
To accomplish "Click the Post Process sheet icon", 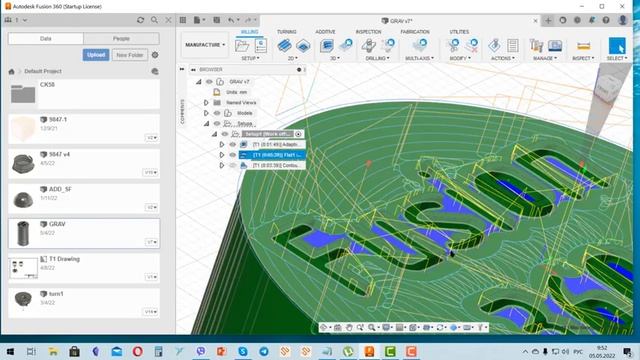I will 513,45.
